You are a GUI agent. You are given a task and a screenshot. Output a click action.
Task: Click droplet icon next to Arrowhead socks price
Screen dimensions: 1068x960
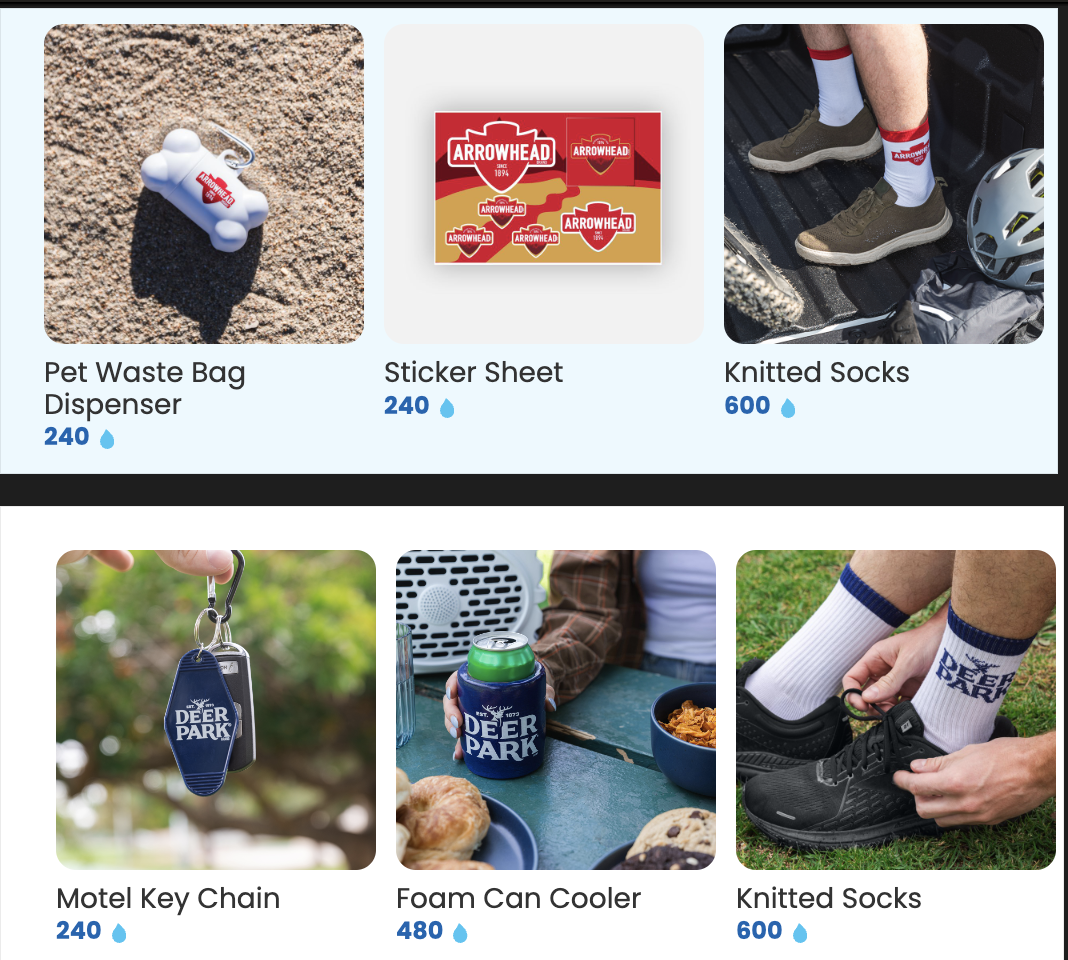point(787,407)
